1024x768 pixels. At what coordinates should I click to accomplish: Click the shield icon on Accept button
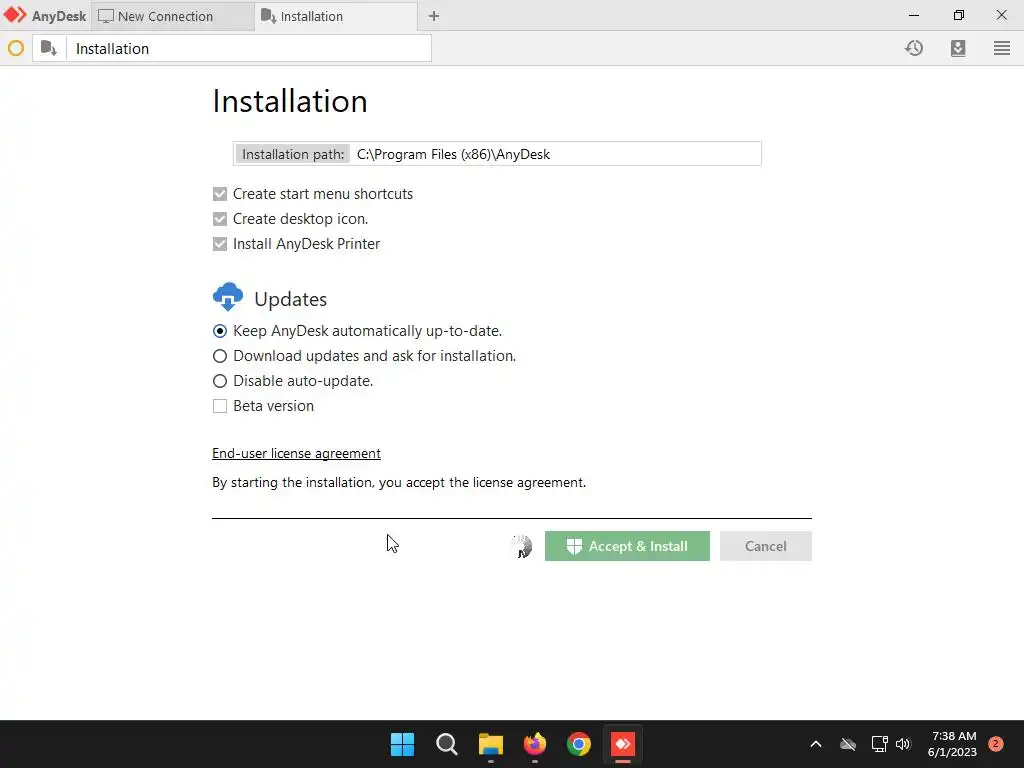pos(574,547)
